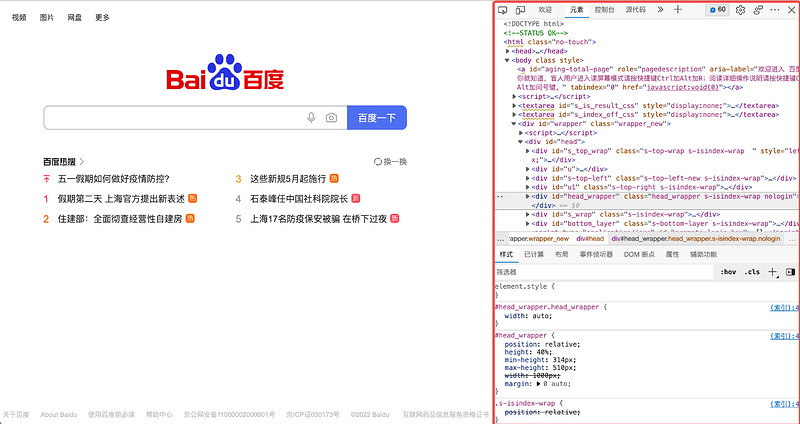This screenshot has height=424, width=800.
Task: Open the 图片 link in top navigation
Action: (x=47, y=18)
